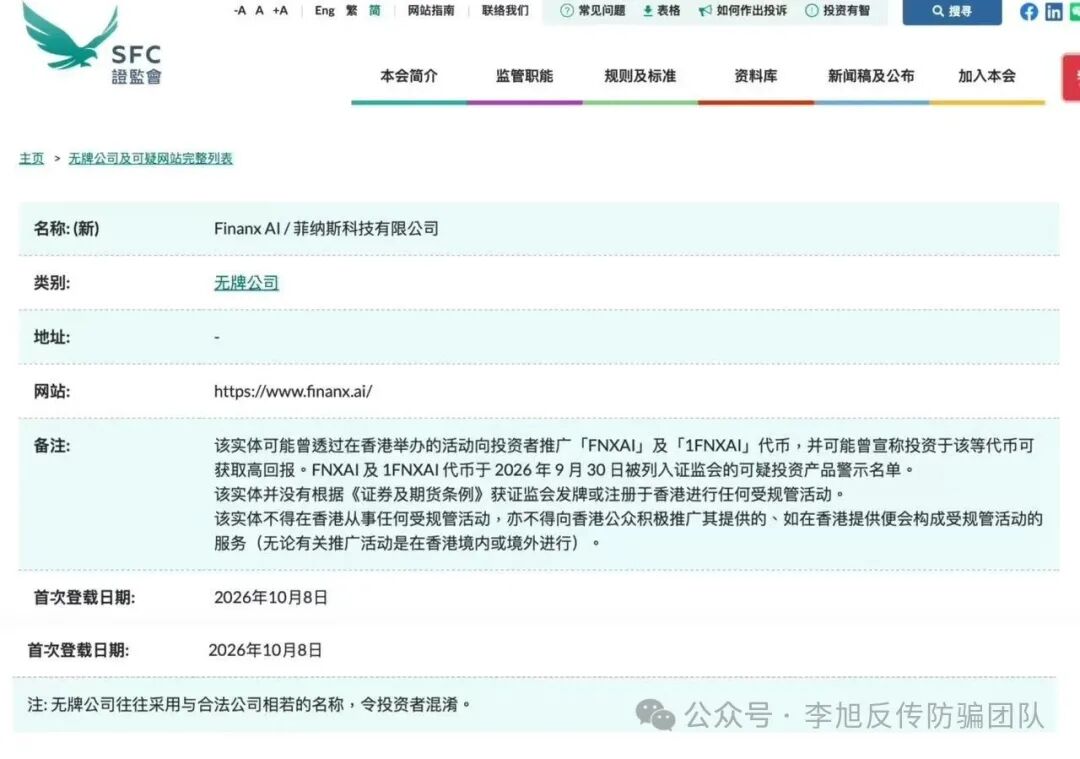The image size is (1080, 759).
Task: Open 如何作出投诉 complaint link
Action: [x=742, y=10]
